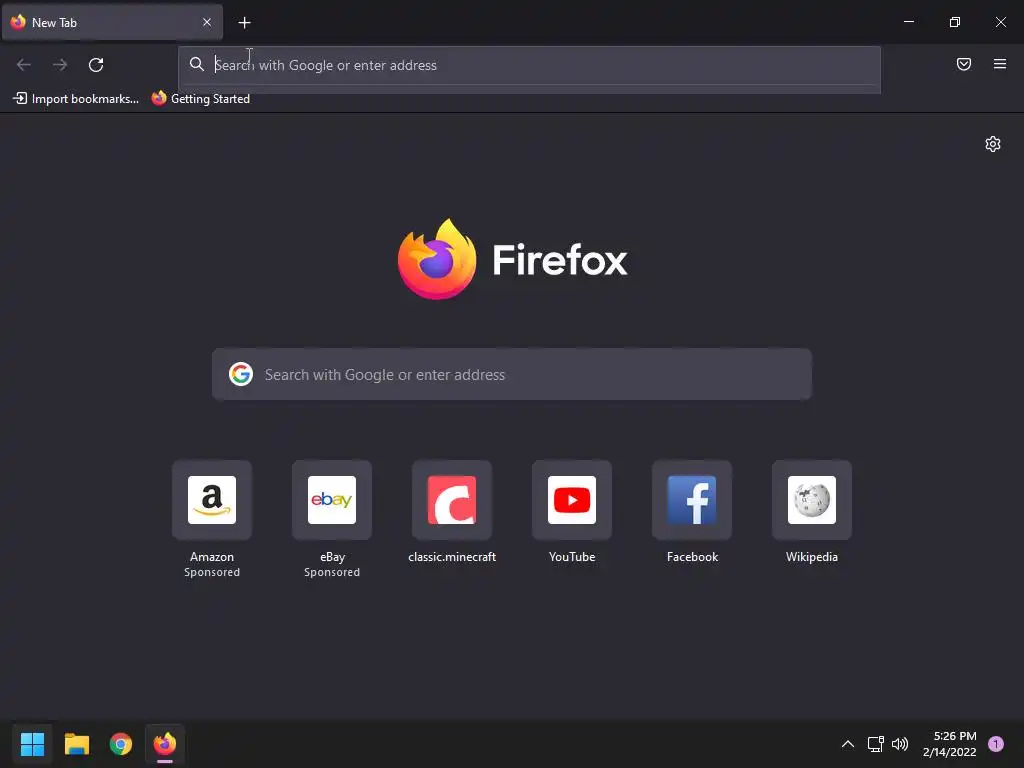The image size is (1024, 768).
Task: Open a new tab with plus button
Action: (244, 23)
